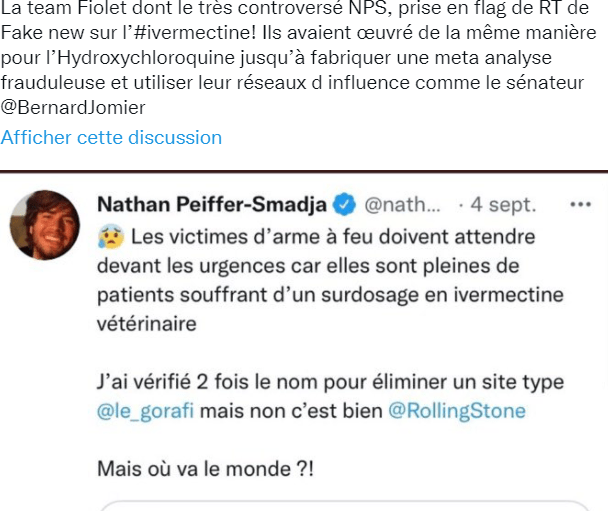
Task: Visit the @RollingStone mention link
Action: pyautogui.click(x=455, y=411)
